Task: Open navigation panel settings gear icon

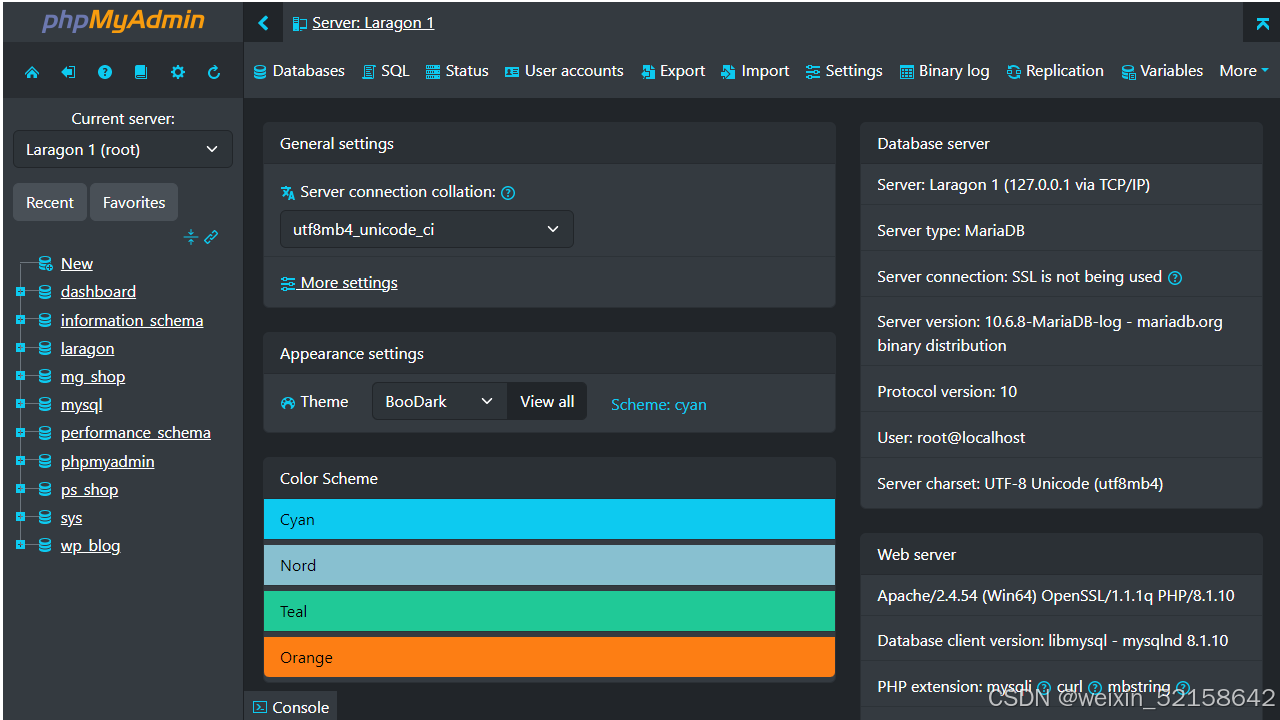Action: 178,72
